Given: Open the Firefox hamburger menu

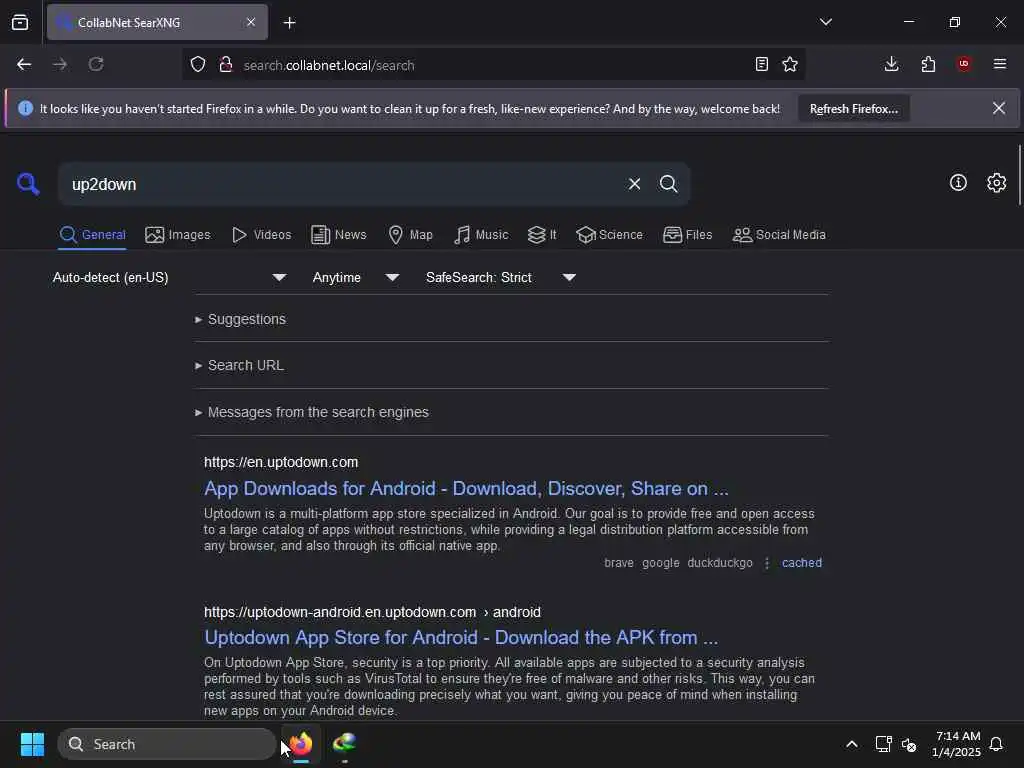Looking at the screenshot, I should point(1000,63).
